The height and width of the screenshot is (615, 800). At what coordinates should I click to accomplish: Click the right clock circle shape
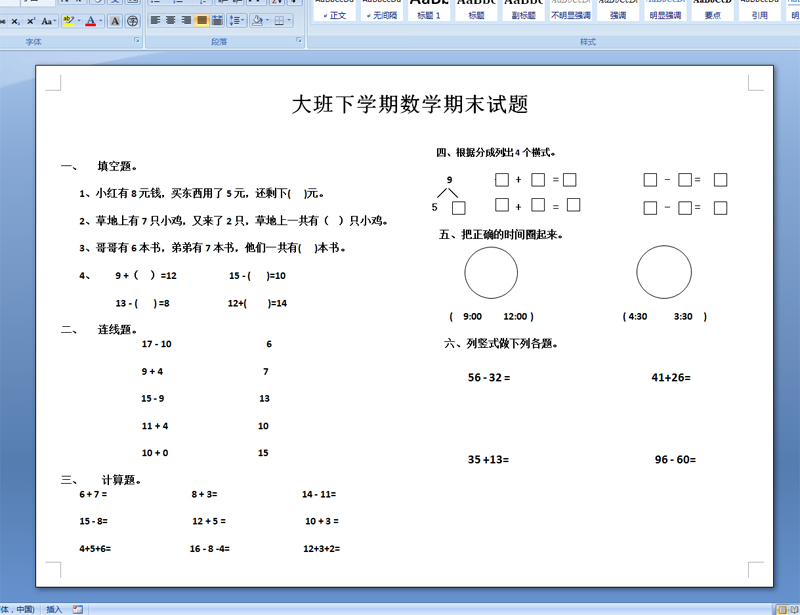click(664, 272)
